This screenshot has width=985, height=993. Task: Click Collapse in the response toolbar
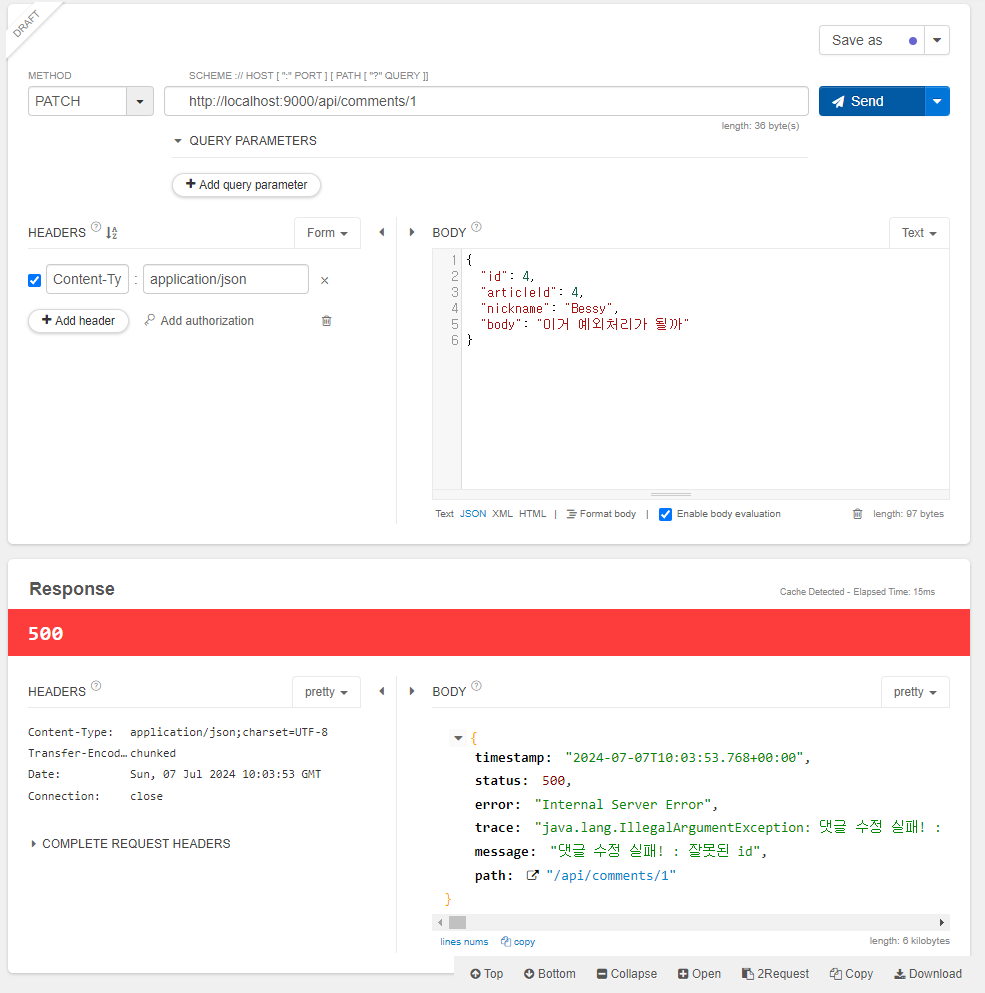coord(627,974)
